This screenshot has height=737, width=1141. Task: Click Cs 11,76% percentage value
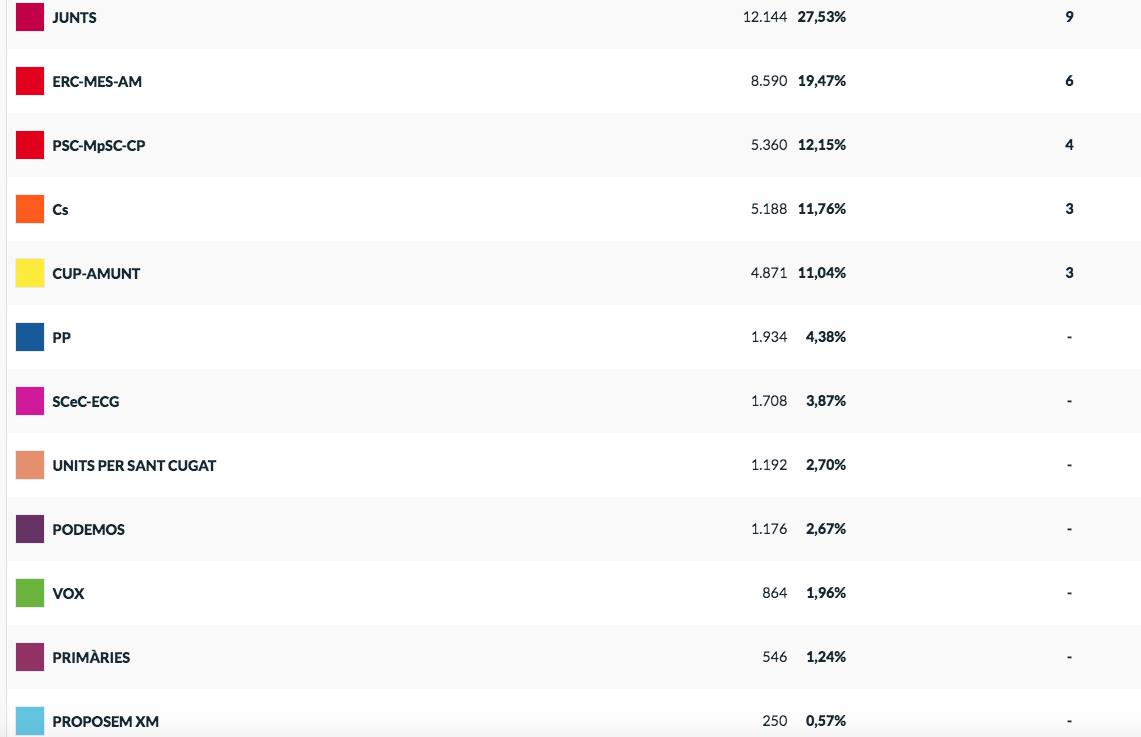pyautogui.click(x=822, y=209)
